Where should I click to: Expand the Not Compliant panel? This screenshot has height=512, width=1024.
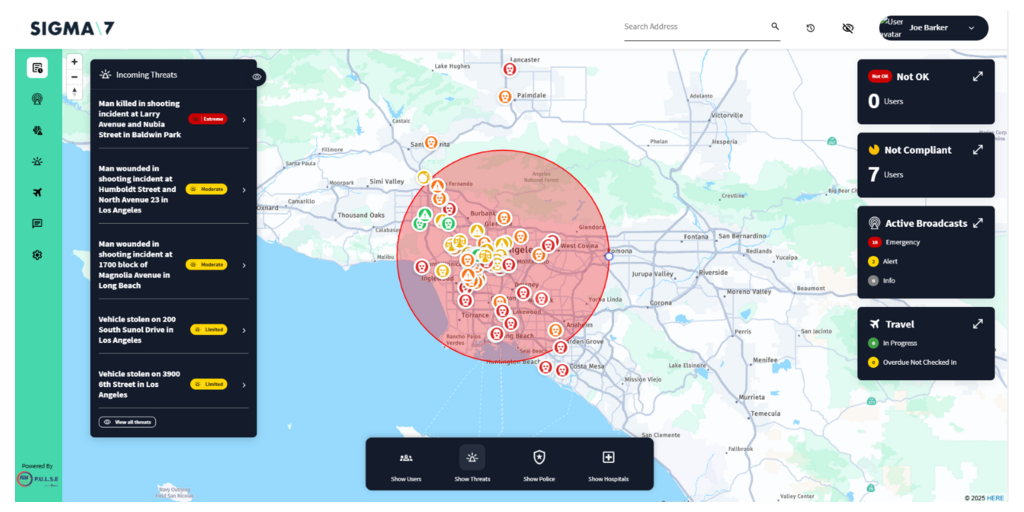(x=977, y=150)
